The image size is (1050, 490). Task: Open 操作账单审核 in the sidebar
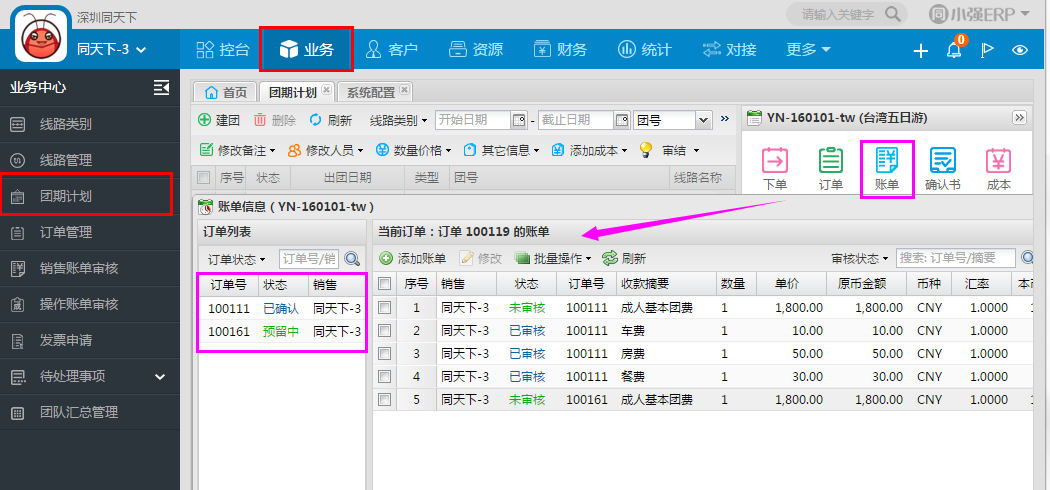coord(90,305)
